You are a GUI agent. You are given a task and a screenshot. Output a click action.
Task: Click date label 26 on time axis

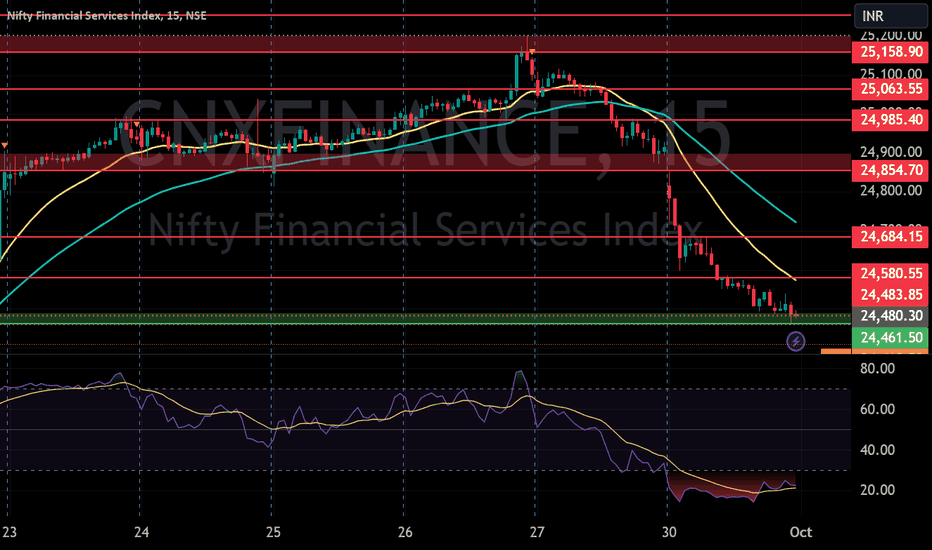coord(405,532)
